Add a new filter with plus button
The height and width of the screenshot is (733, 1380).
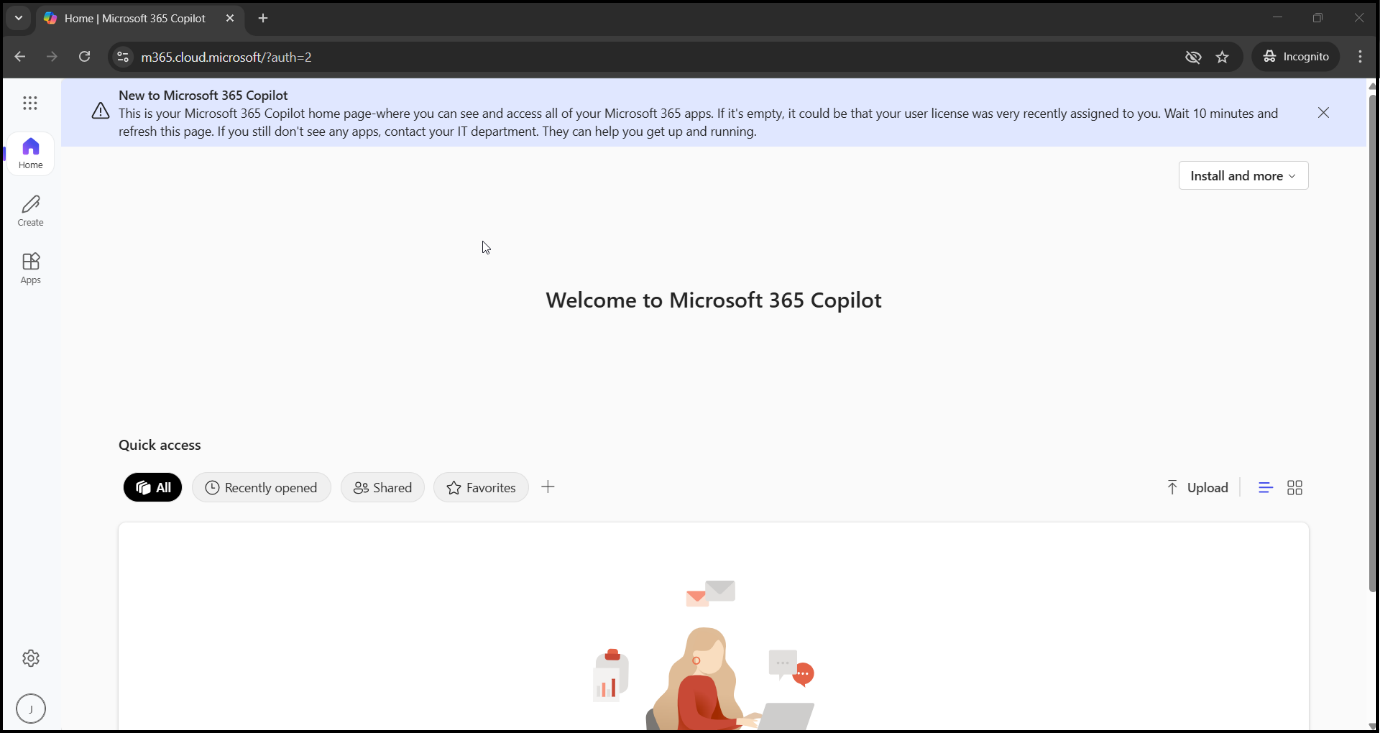[548, 487]
